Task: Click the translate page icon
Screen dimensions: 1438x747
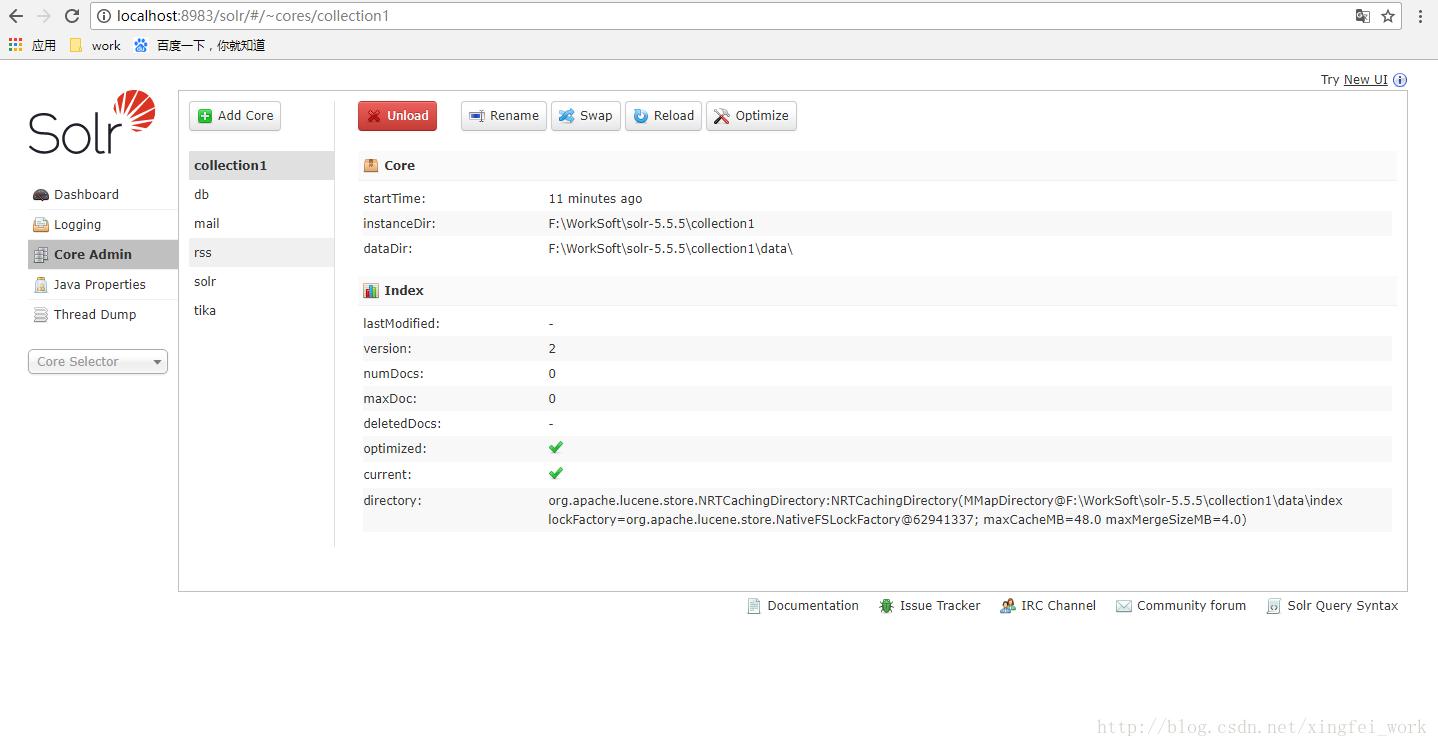Action: click(1362, 16)
